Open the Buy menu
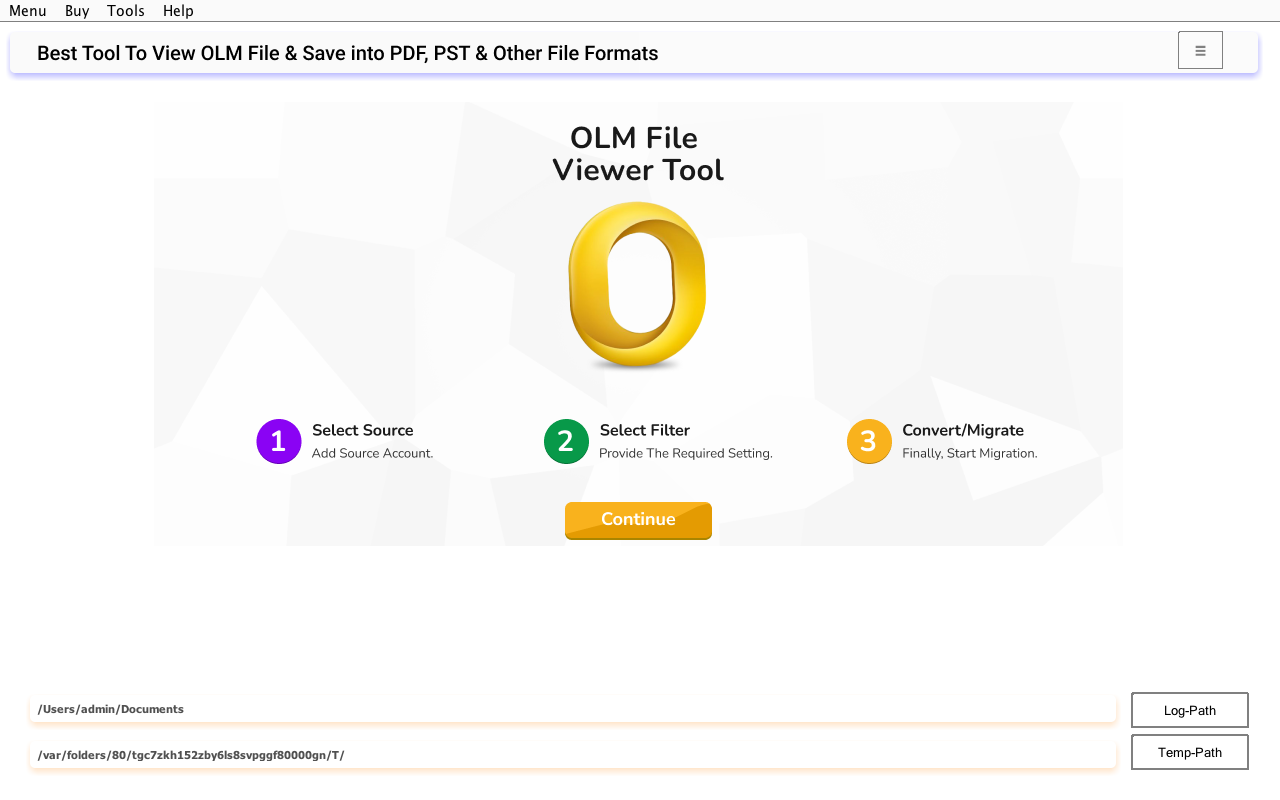 point(77,11)
